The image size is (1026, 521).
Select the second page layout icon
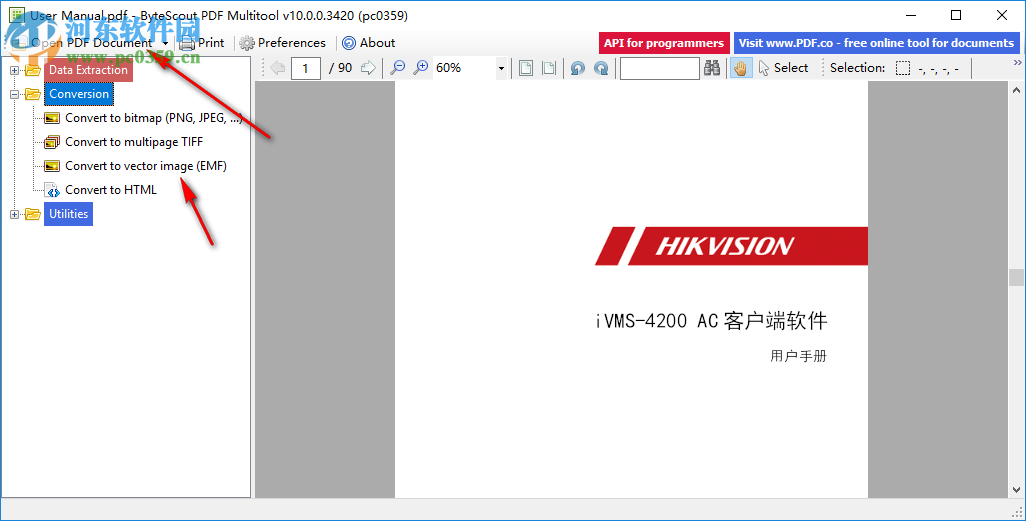[x=550, y=67]
